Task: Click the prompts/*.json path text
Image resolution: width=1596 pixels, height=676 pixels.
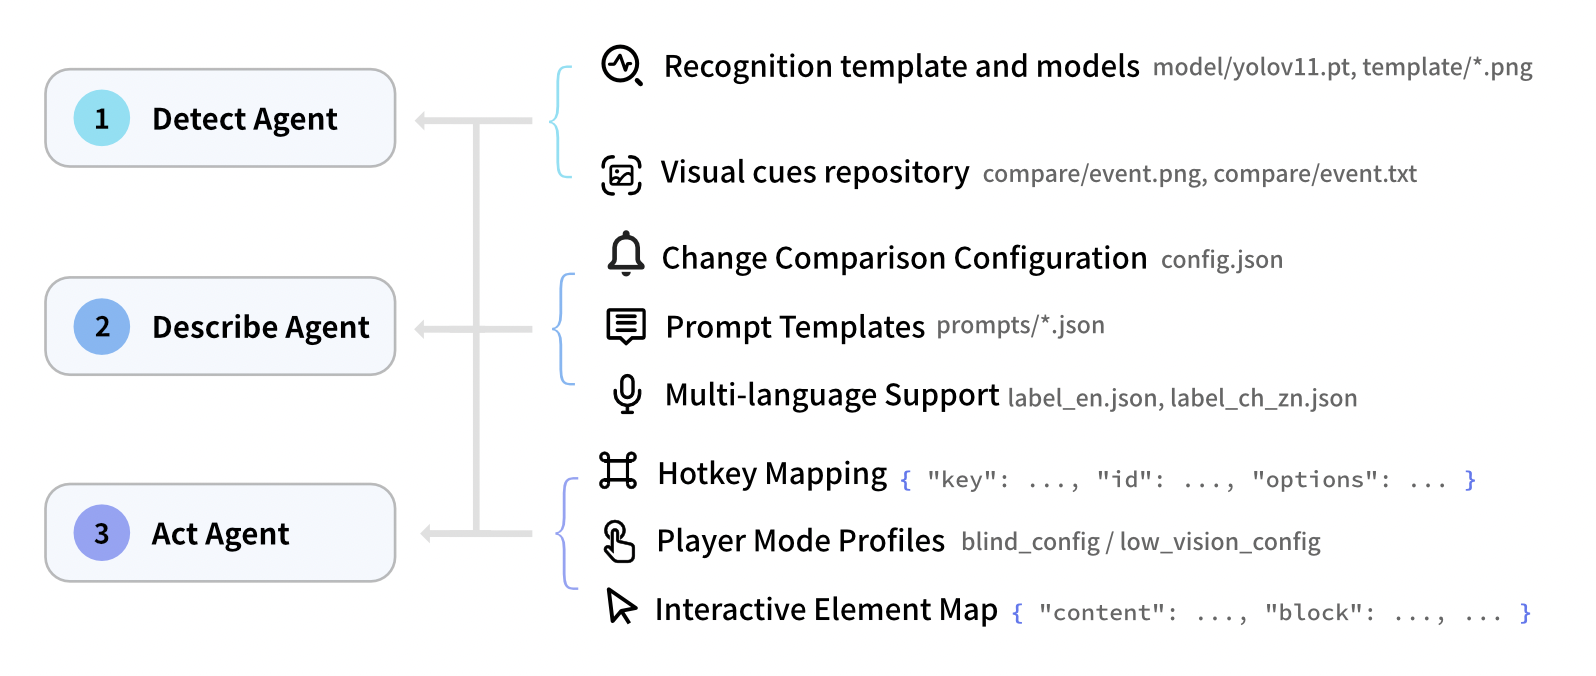Action: pyautogui.click(x=1020, y=325)
